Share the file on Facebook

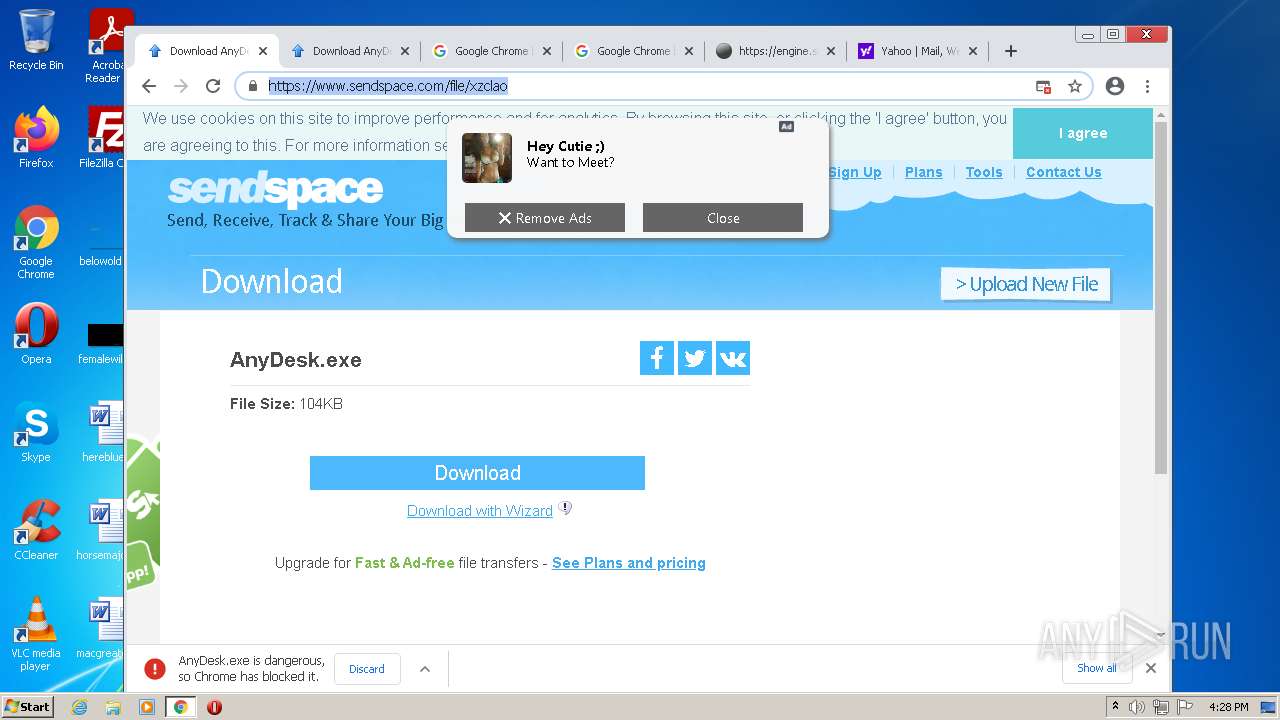click(x=657, y=358)
